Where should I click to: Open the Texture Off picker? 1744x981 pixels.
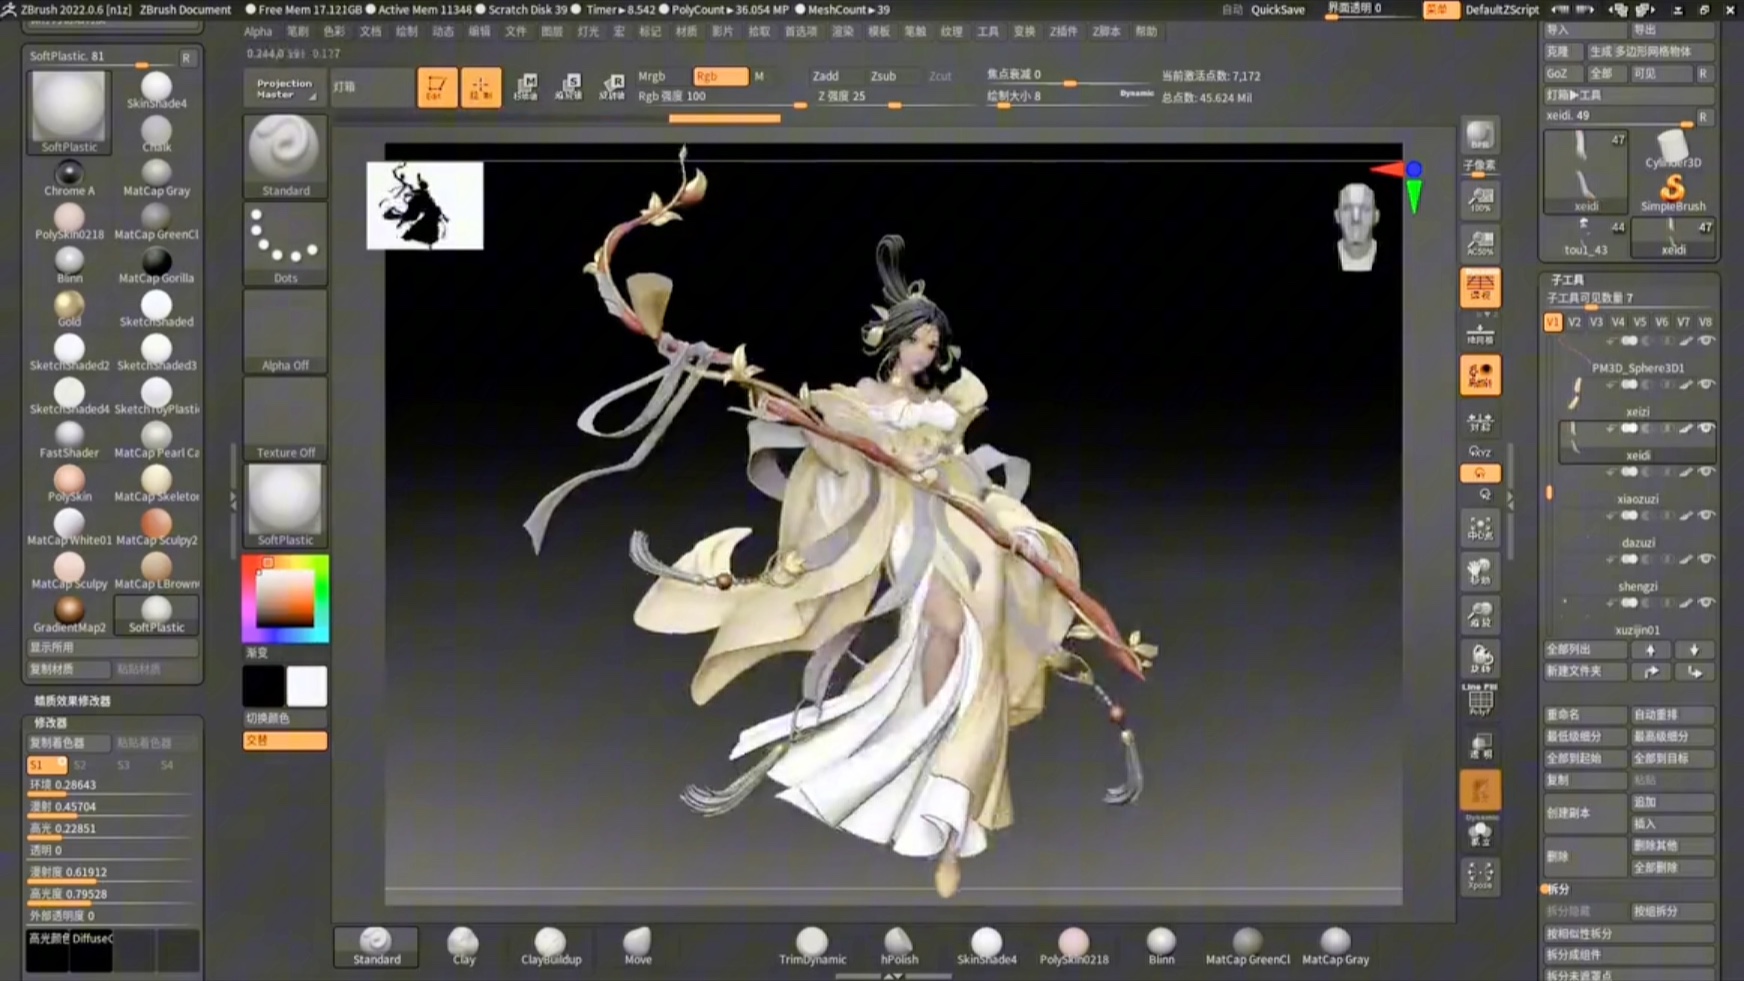coord(285,419)
